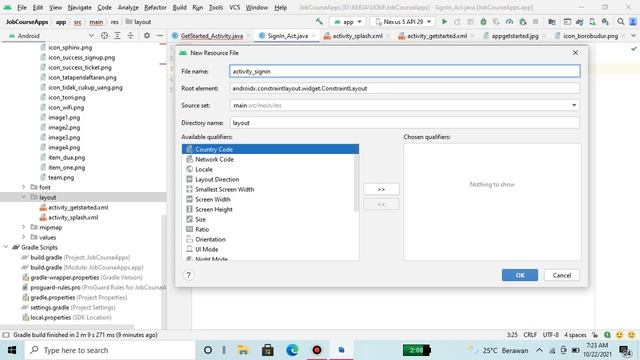Screen dimensions: 640x360
Task: Open File Explorer from taskbar
Action: click(x=243, y=350)
